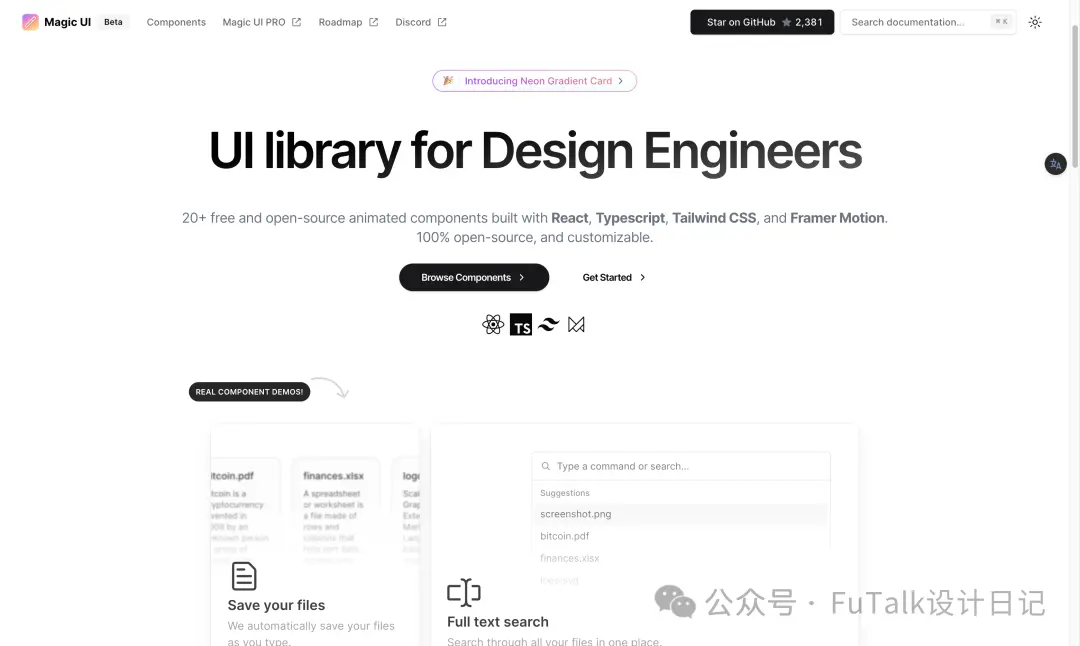Click the TypeScript TS logo icon
The image size is (1080, 646).
pos(521,324)
